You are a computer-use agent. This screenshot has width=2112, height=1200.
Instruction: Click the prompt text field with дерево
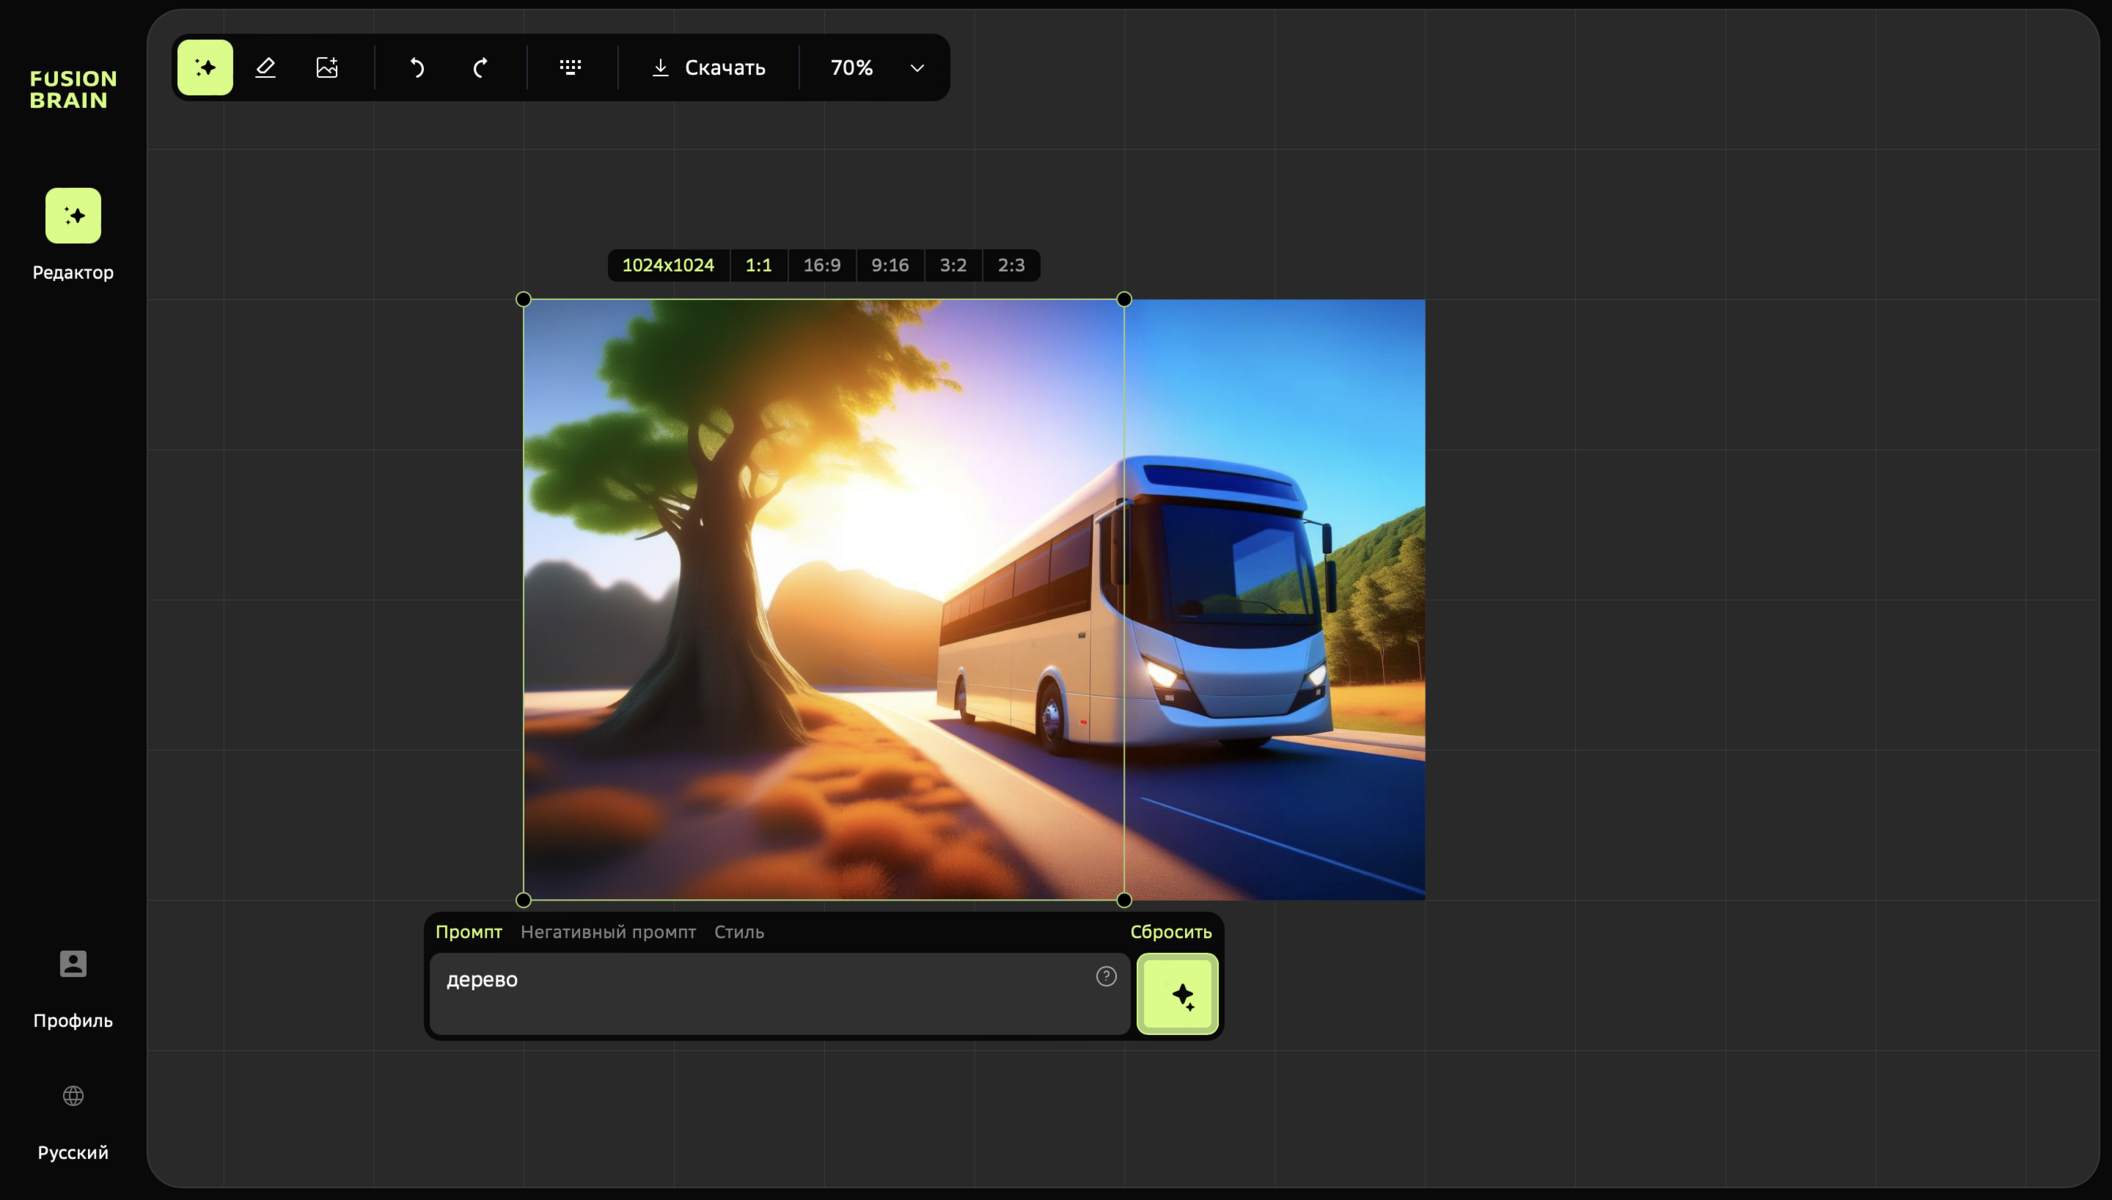760,993
